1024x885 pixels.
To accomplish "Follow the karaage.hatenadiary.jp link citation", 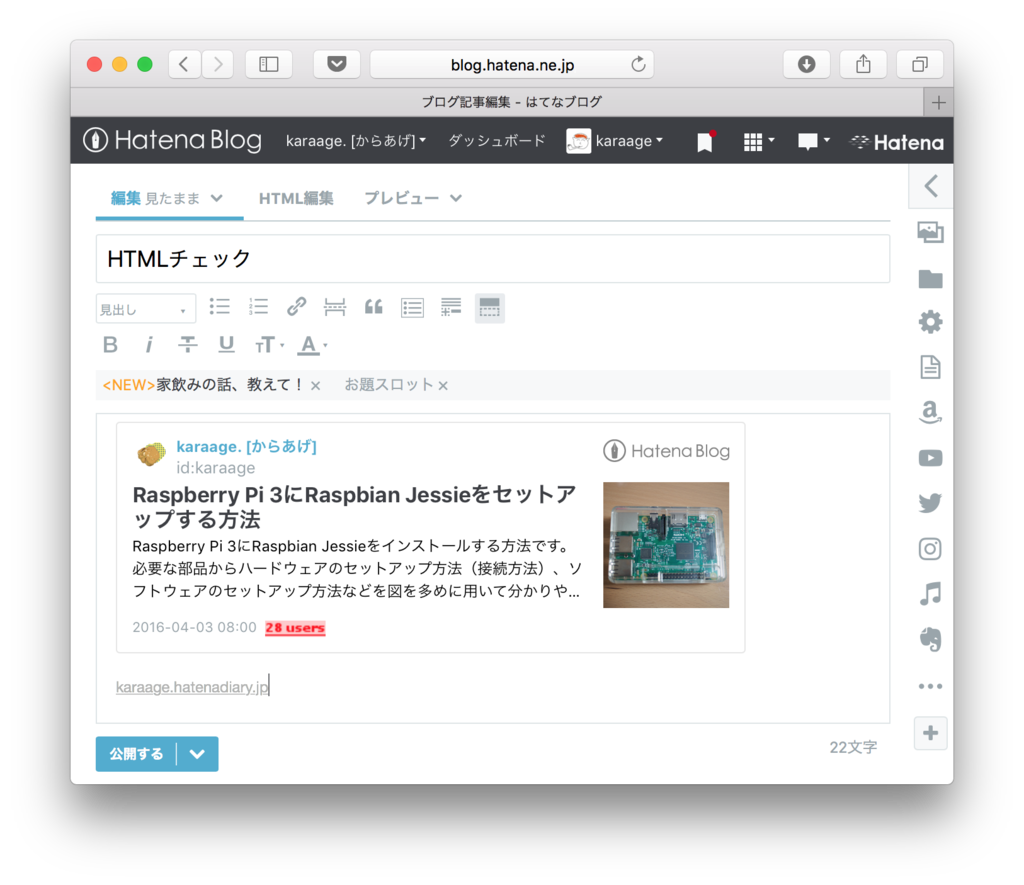I will click(190, 685).
